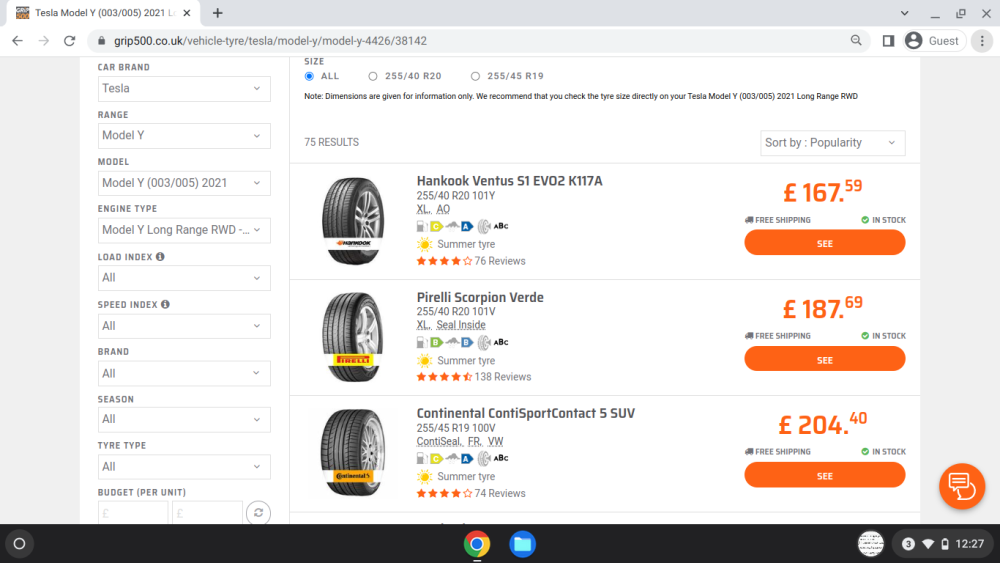Expand the Speed Index dropdown

[184, 326]
